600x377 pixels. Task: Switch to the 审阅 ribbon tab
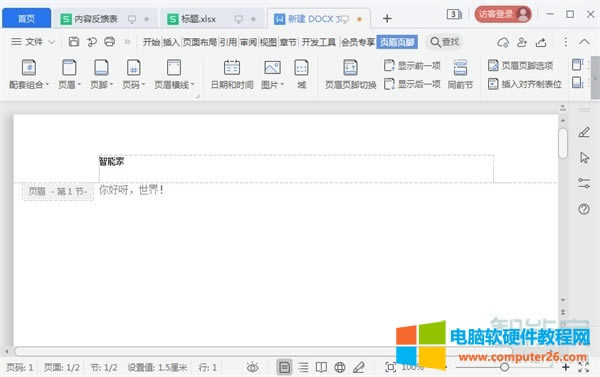point(248,42)
